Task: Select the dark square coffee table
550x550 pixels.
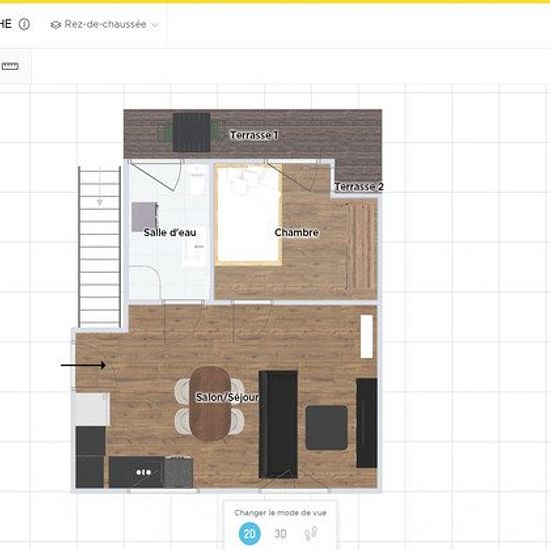Action: (327, 428)
